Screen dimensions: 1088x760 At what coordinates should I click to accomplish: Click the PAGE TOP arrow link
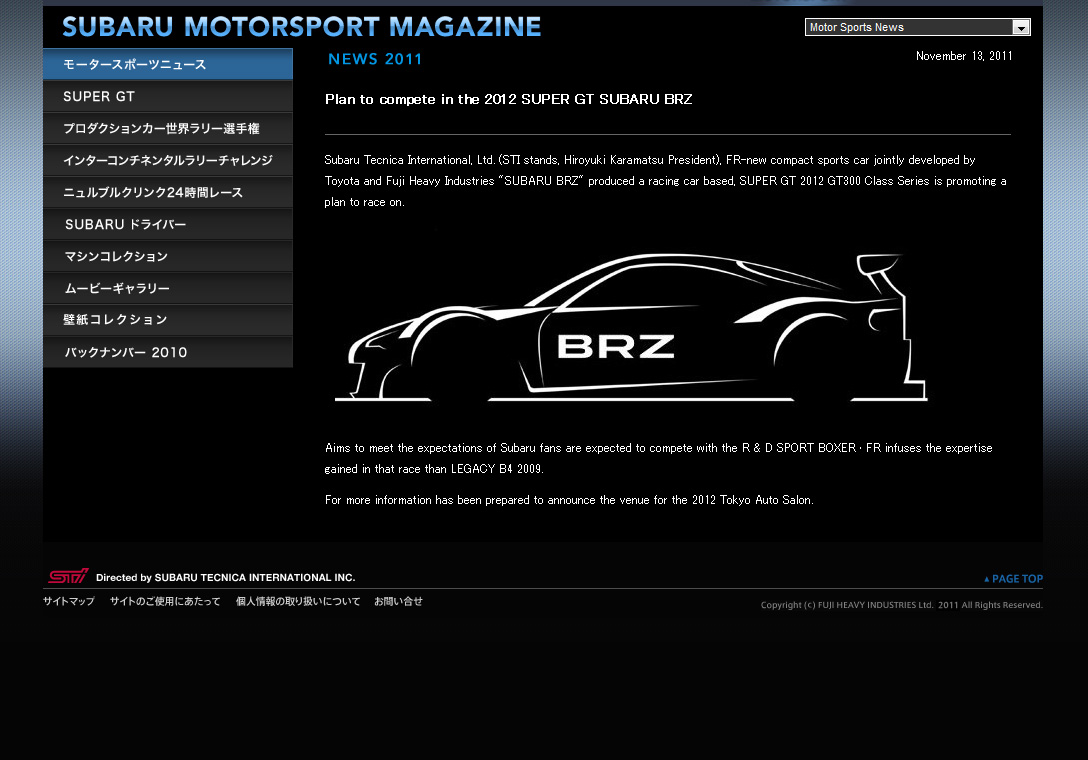pos(1013,579)
